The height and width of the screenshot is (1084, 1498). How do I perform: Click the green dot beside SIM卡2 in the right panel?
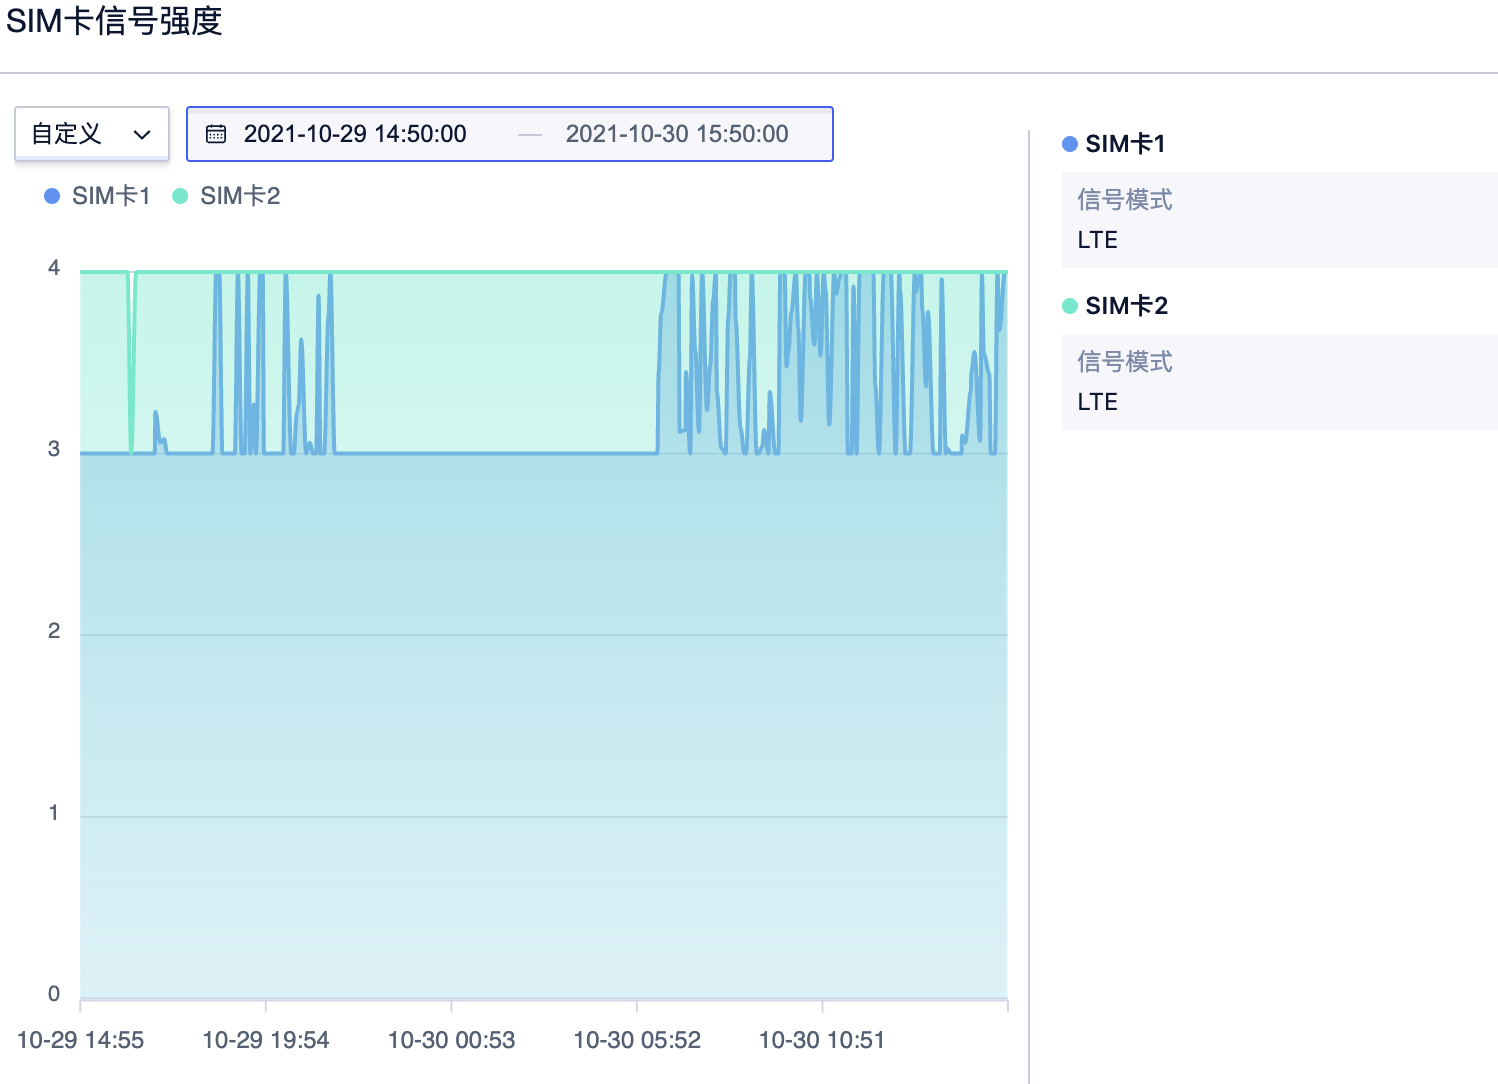point(1069,306)
